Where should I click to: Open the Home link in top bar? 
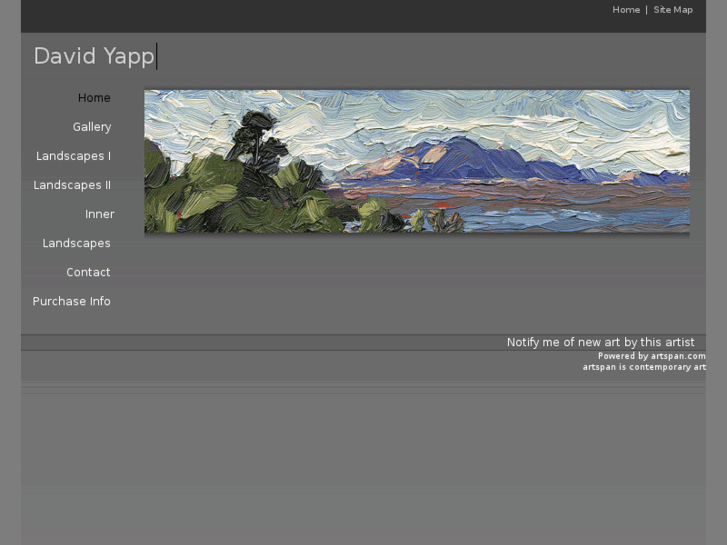tap(626, 10)
